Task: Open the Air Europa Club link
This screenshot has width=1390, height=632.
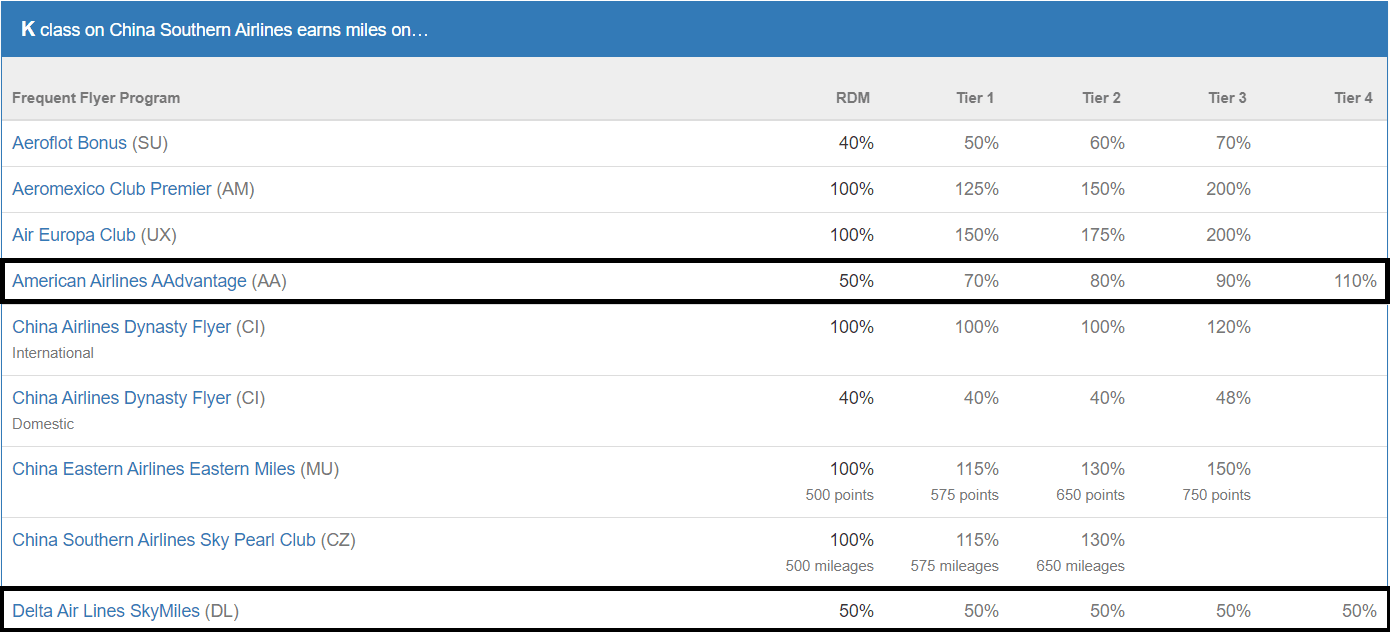Action: point(74,235)
